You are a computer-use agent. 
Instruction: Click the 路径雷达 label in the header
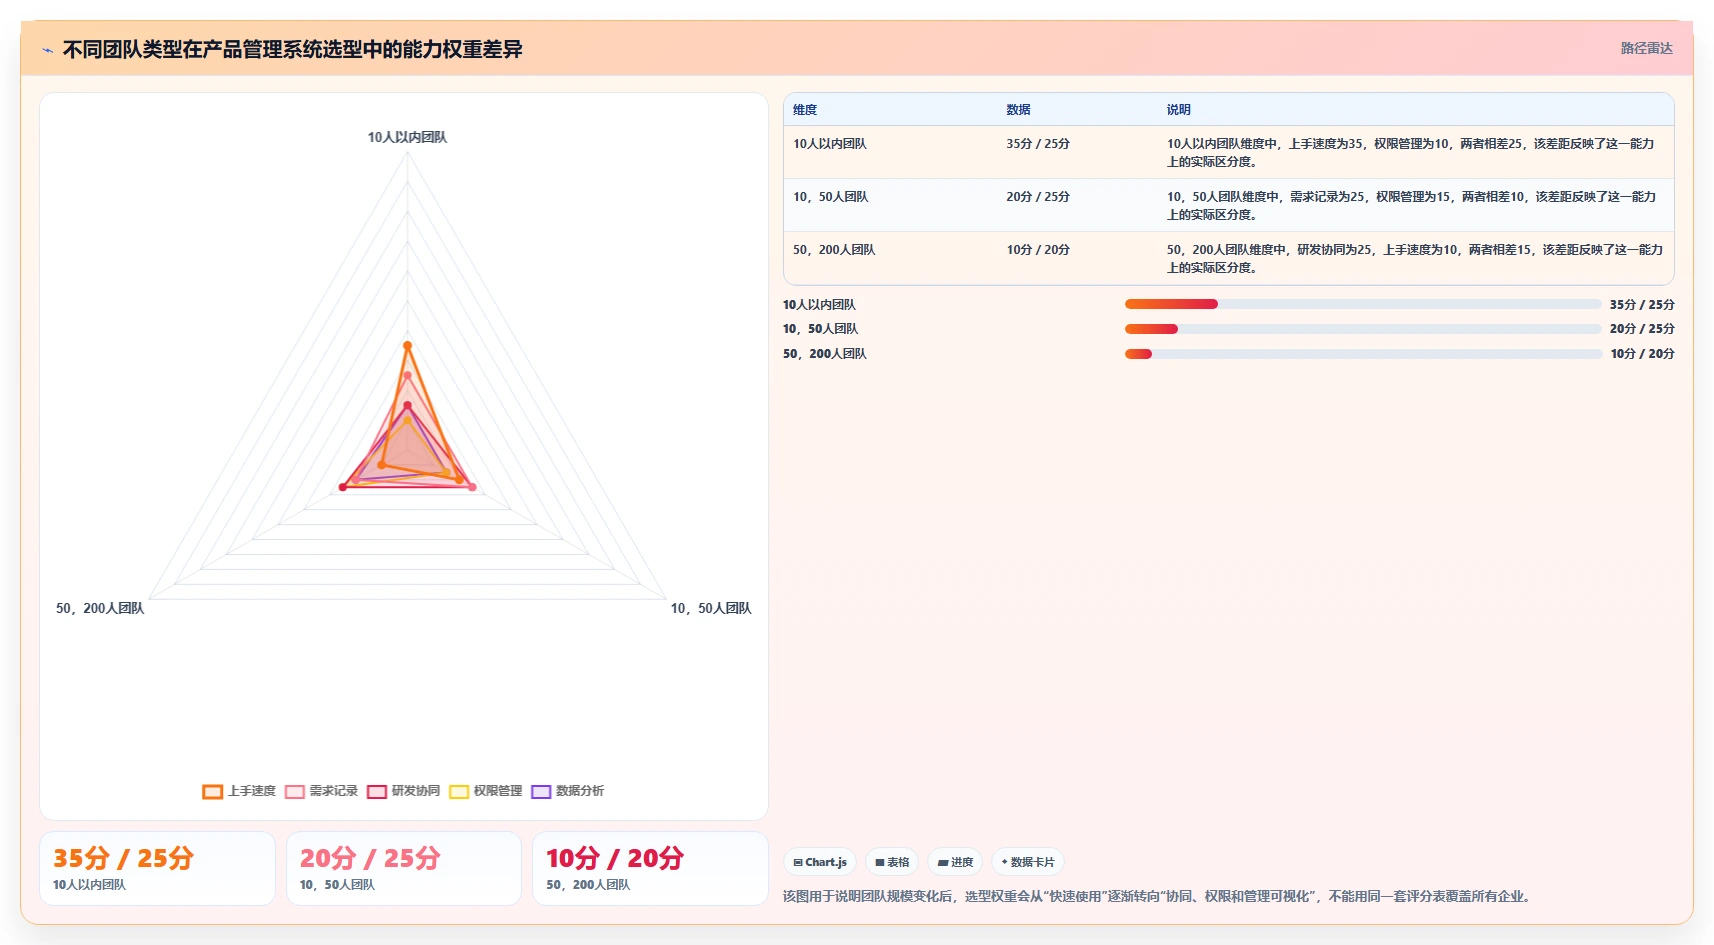tap(1646, 48)
